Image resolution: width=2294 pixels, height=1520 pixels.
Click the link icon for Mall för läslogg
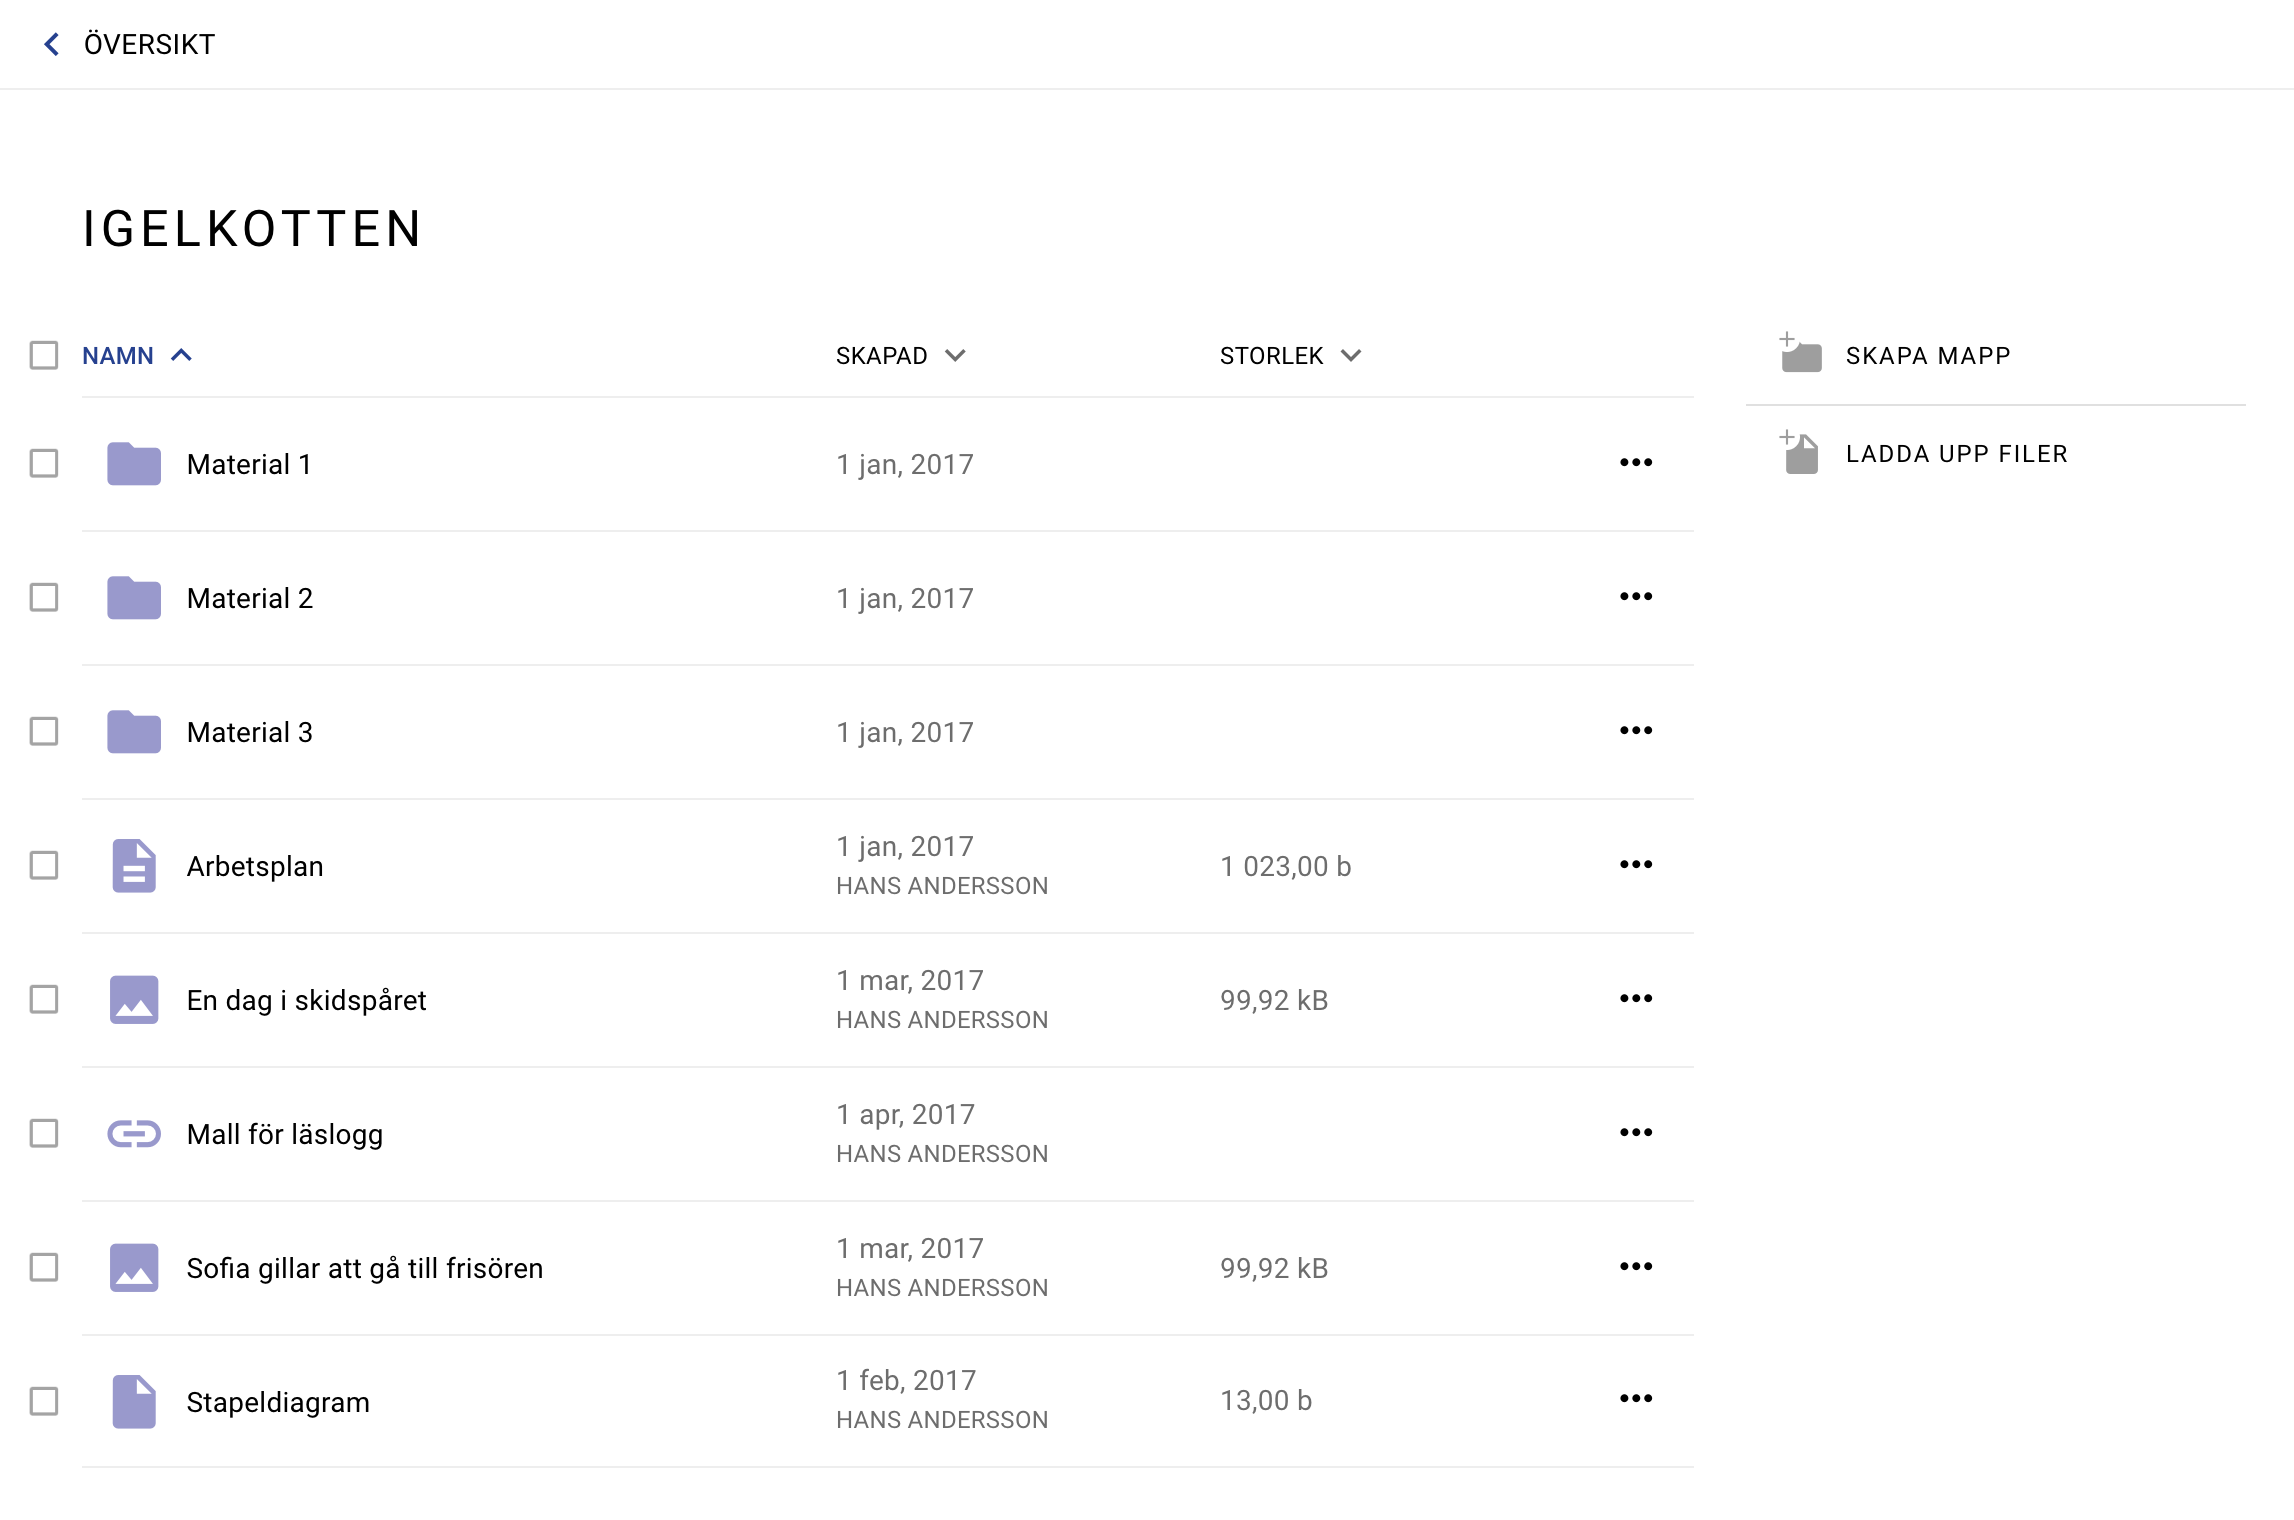[134, 1133]
